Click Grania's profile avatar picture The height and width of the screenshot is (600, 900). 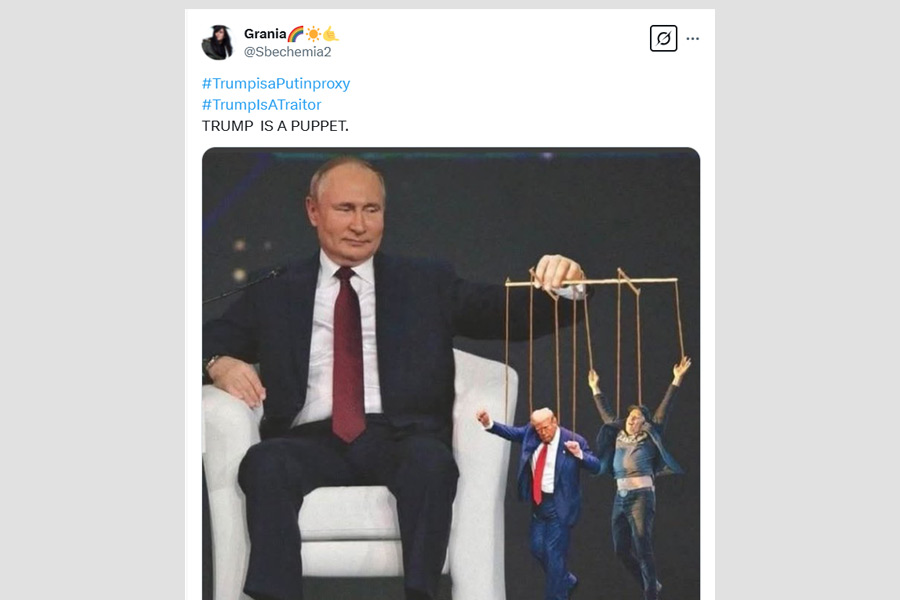tap(218, 42)
